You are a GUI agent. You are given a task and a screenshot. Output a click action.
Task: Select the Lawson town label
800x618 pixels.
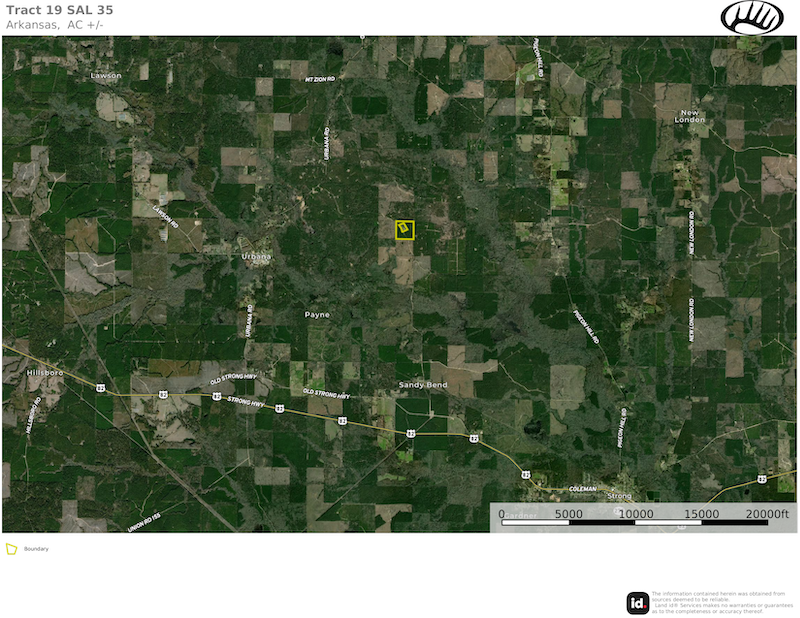coord(105,76)
